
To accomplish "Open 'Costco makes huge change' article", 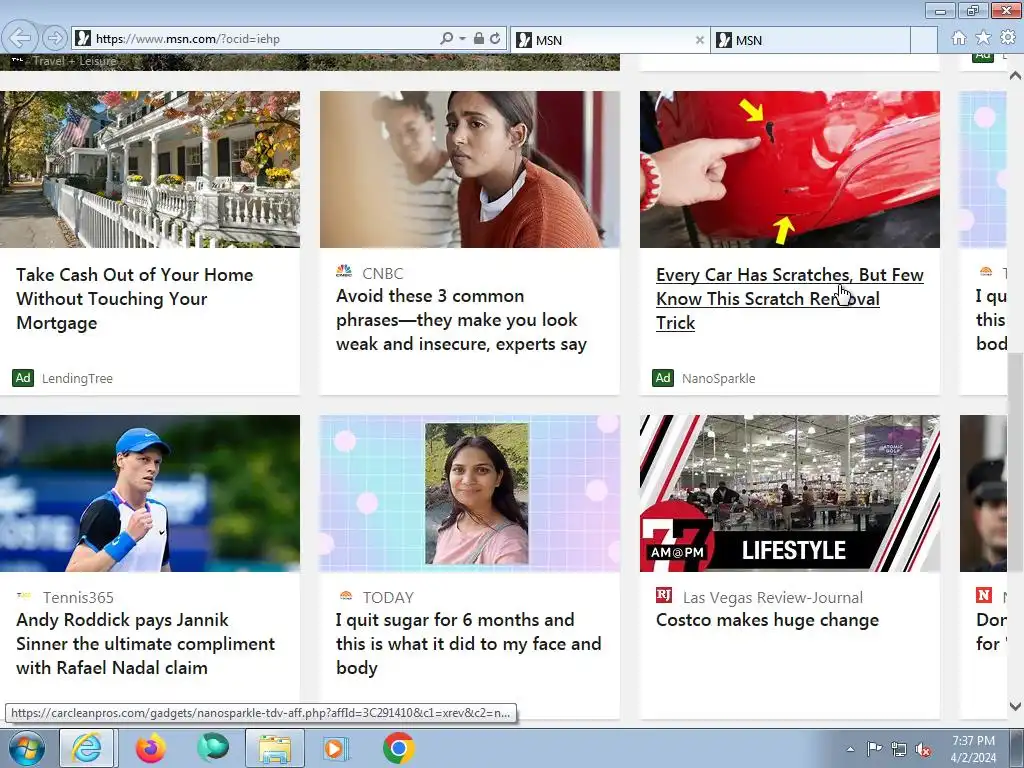I will pyautogui.click(x=767, y=620).
